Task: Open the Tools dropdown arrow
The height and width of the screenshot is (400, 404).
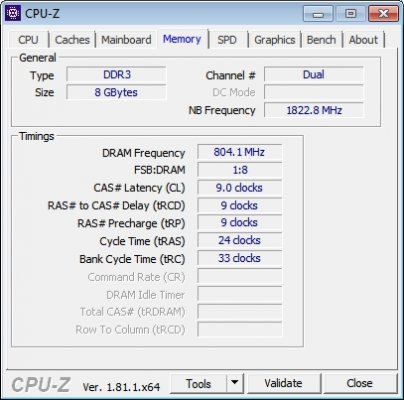Action: click(235, 383)
